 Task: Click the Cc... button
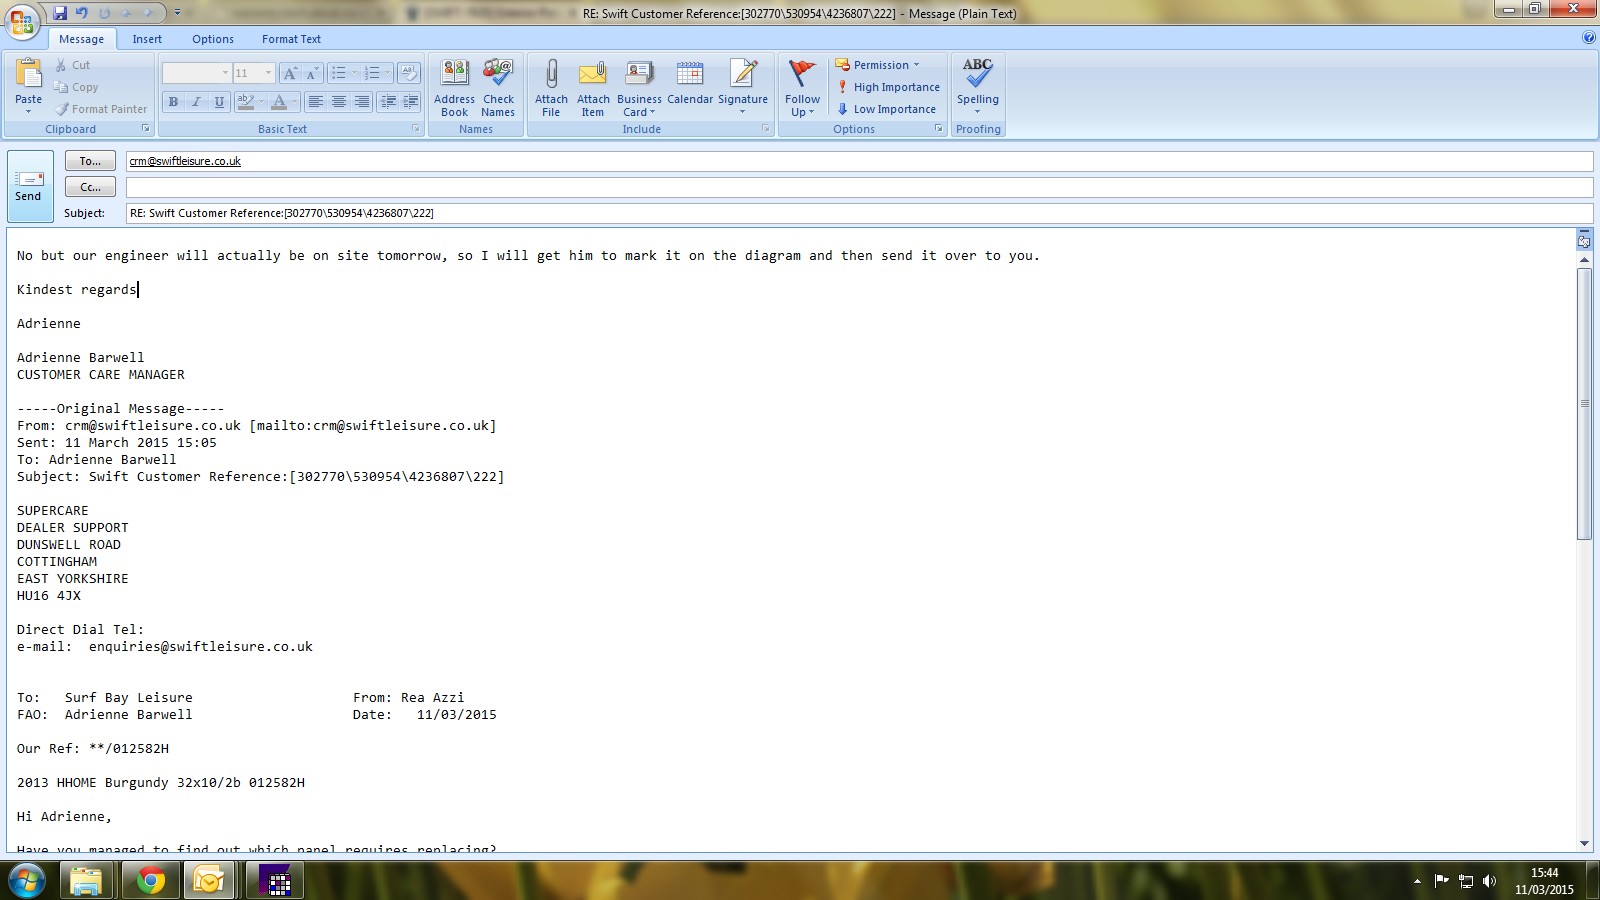pos(90,187)
